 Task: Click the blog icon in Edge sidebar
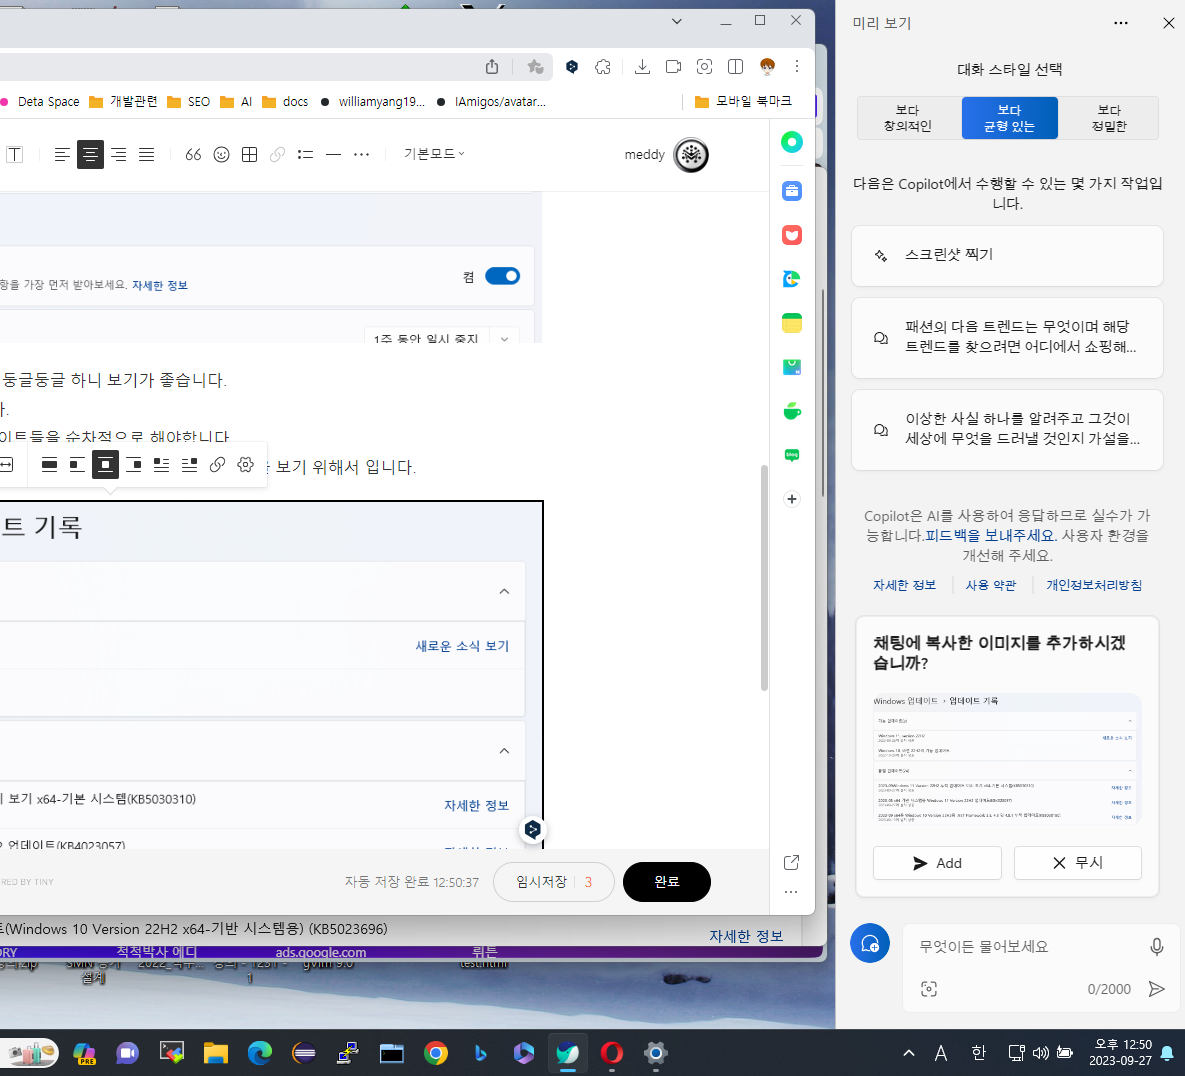coord(791,455)
